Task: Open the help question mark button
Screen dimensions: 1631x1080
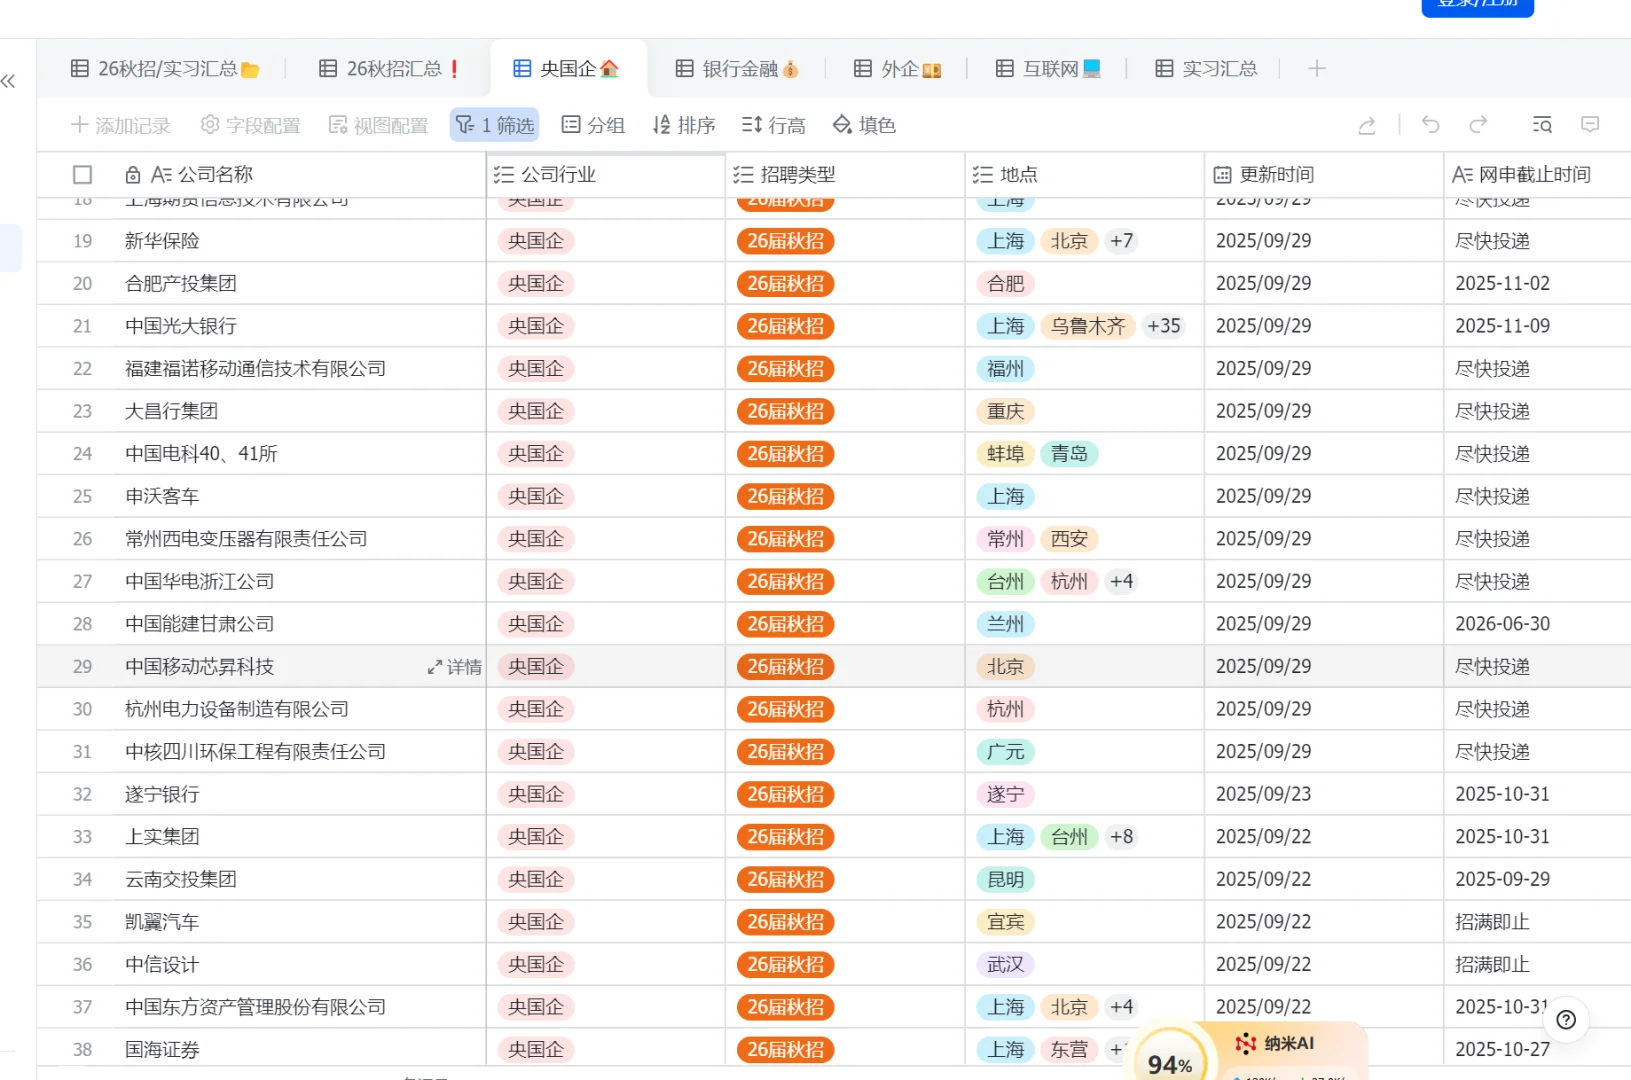Action: (x=1566, y=1020)
